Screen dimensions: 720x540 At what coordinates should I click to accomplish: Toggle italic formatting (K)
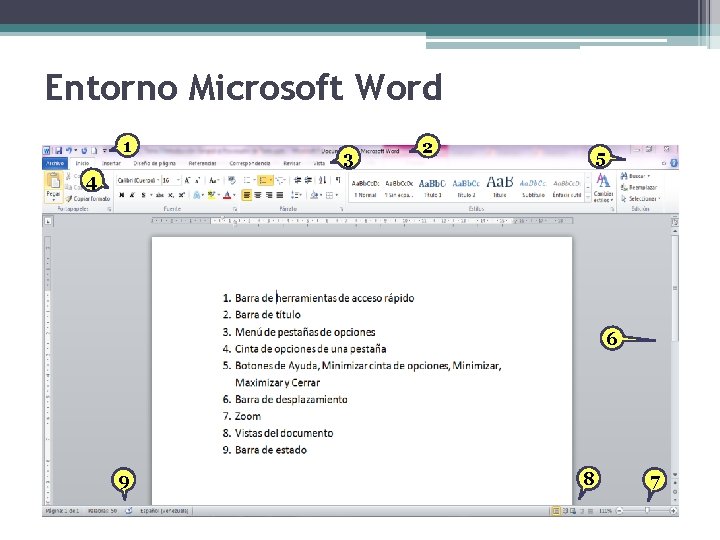pyautogui.click(x=132, y=195)
